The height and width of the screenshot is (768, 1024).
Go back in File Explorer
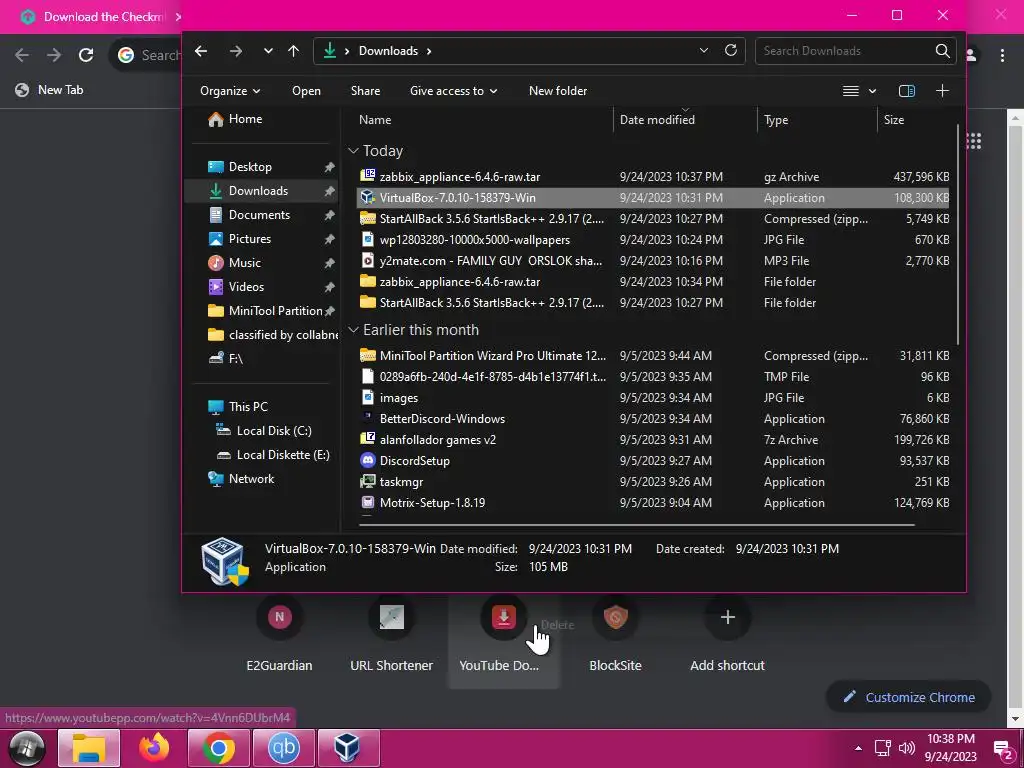[x=201, y=51]
